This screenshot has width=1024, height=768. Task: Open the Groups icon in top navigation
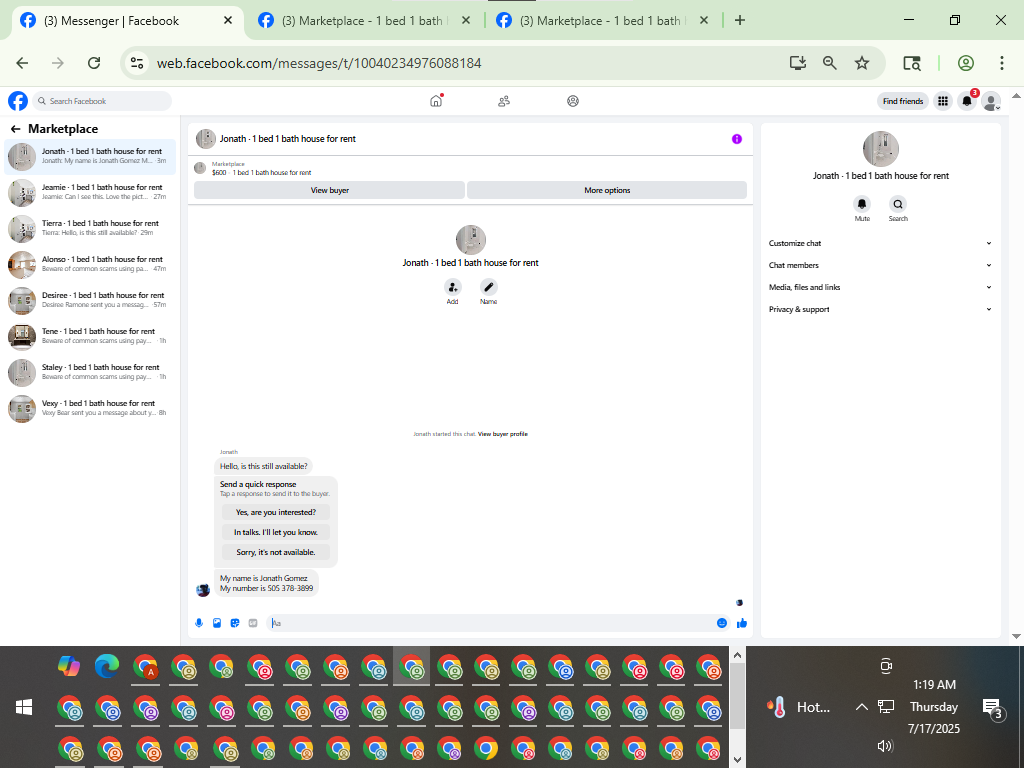[x=573, y=101]
